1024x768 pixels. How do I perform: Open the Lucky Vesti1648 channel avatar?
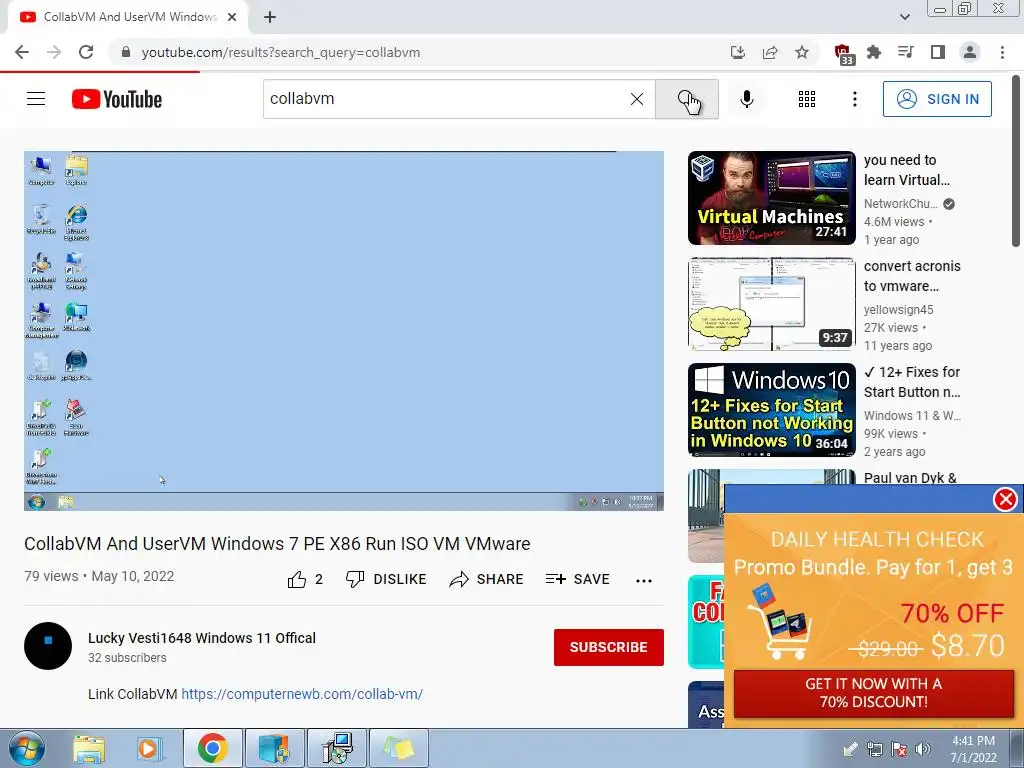coord(48,646)
